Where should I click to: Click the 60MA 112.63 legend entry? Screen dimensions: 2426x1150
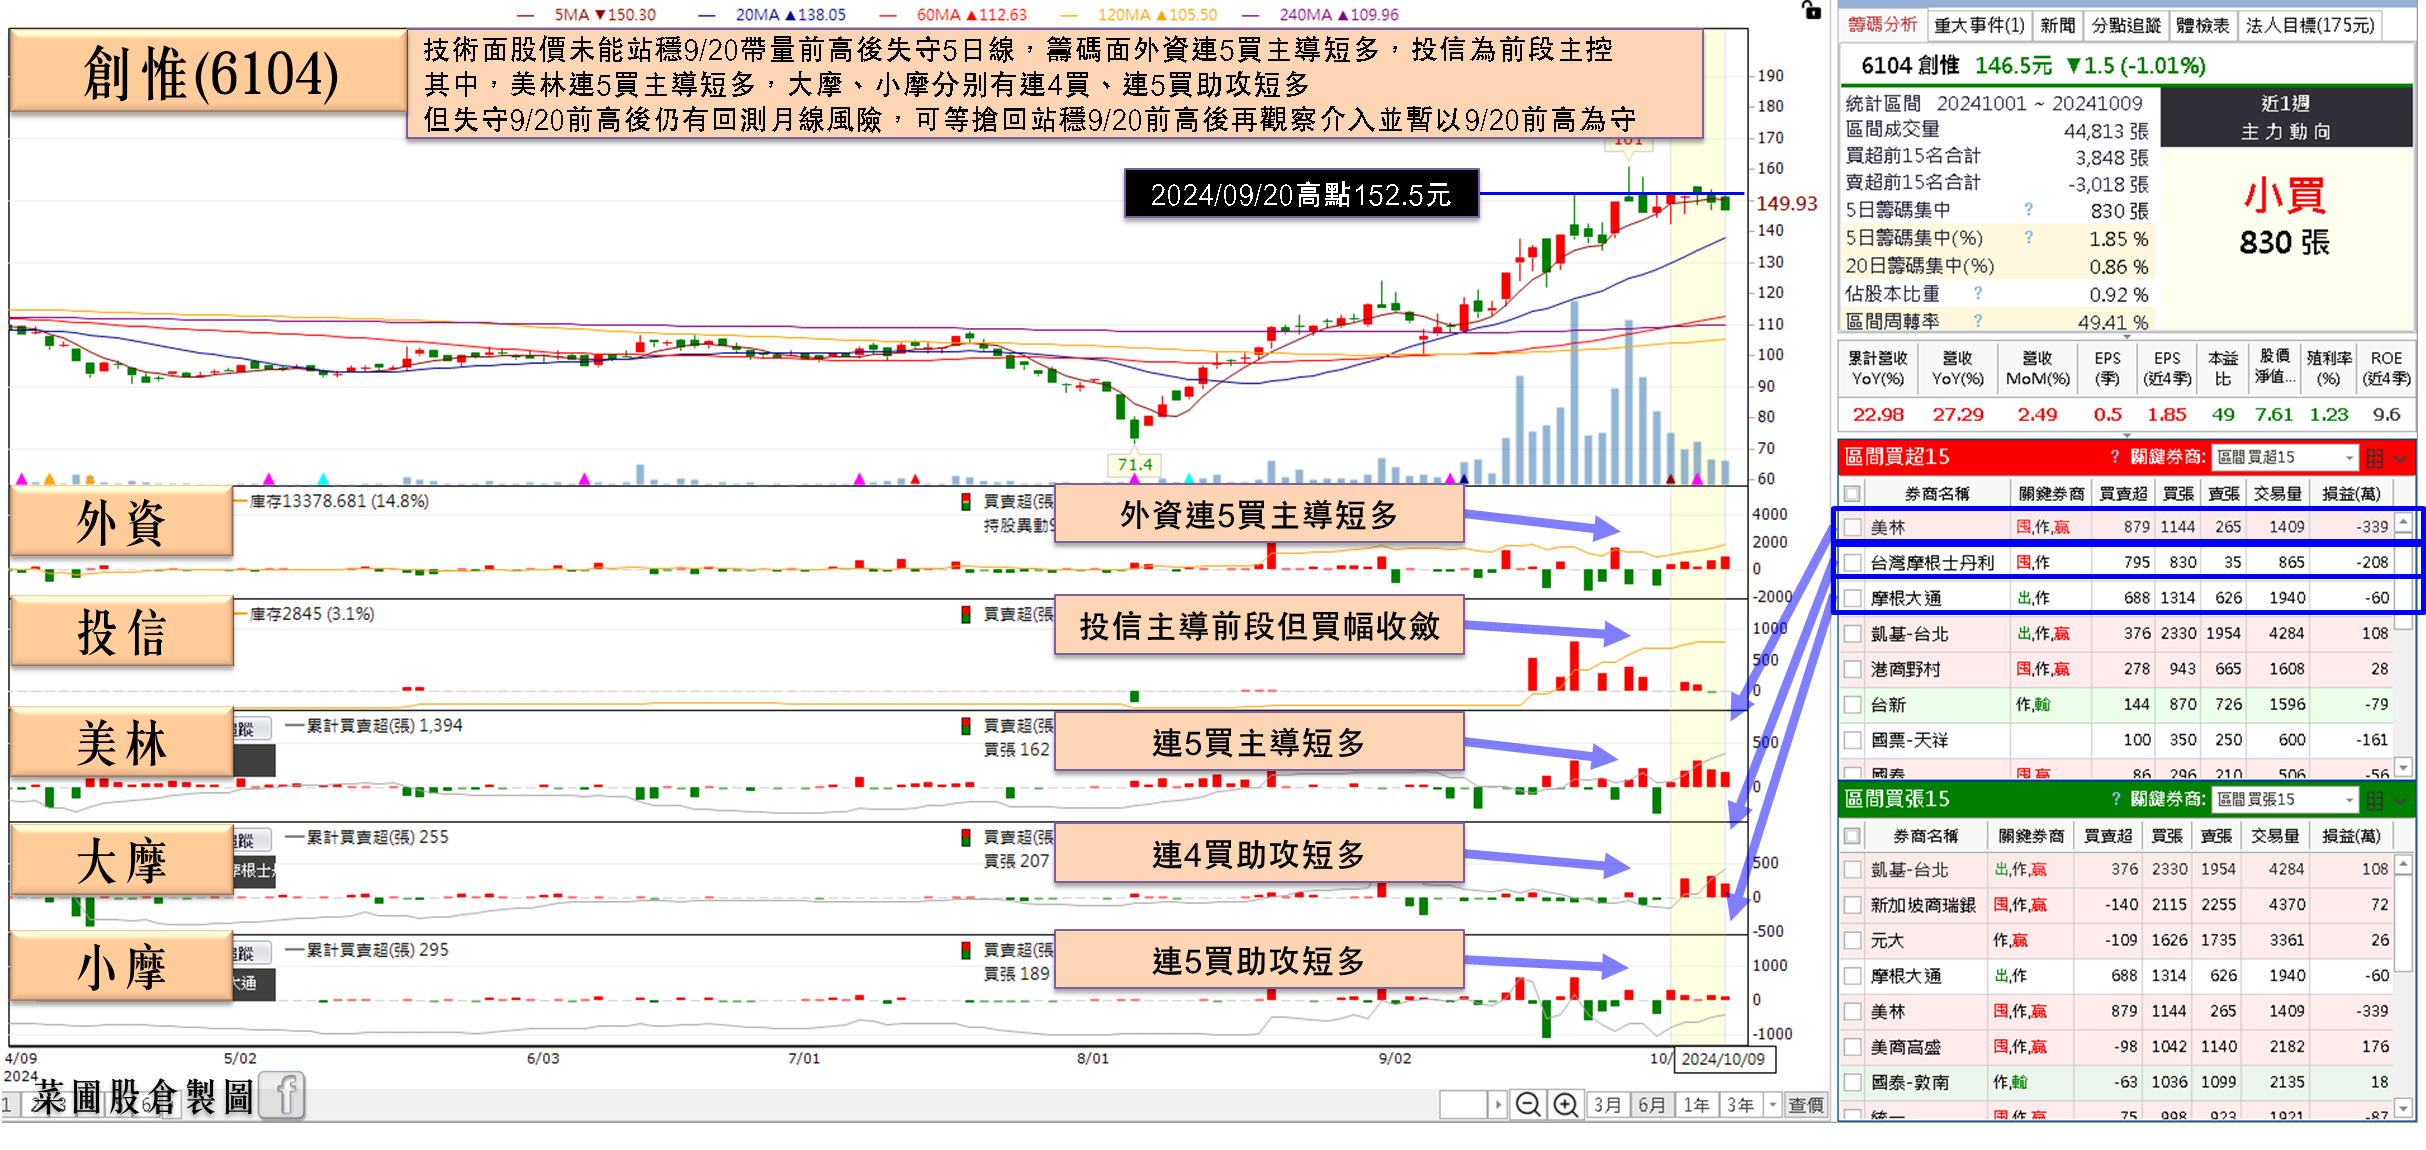[954, 15]
